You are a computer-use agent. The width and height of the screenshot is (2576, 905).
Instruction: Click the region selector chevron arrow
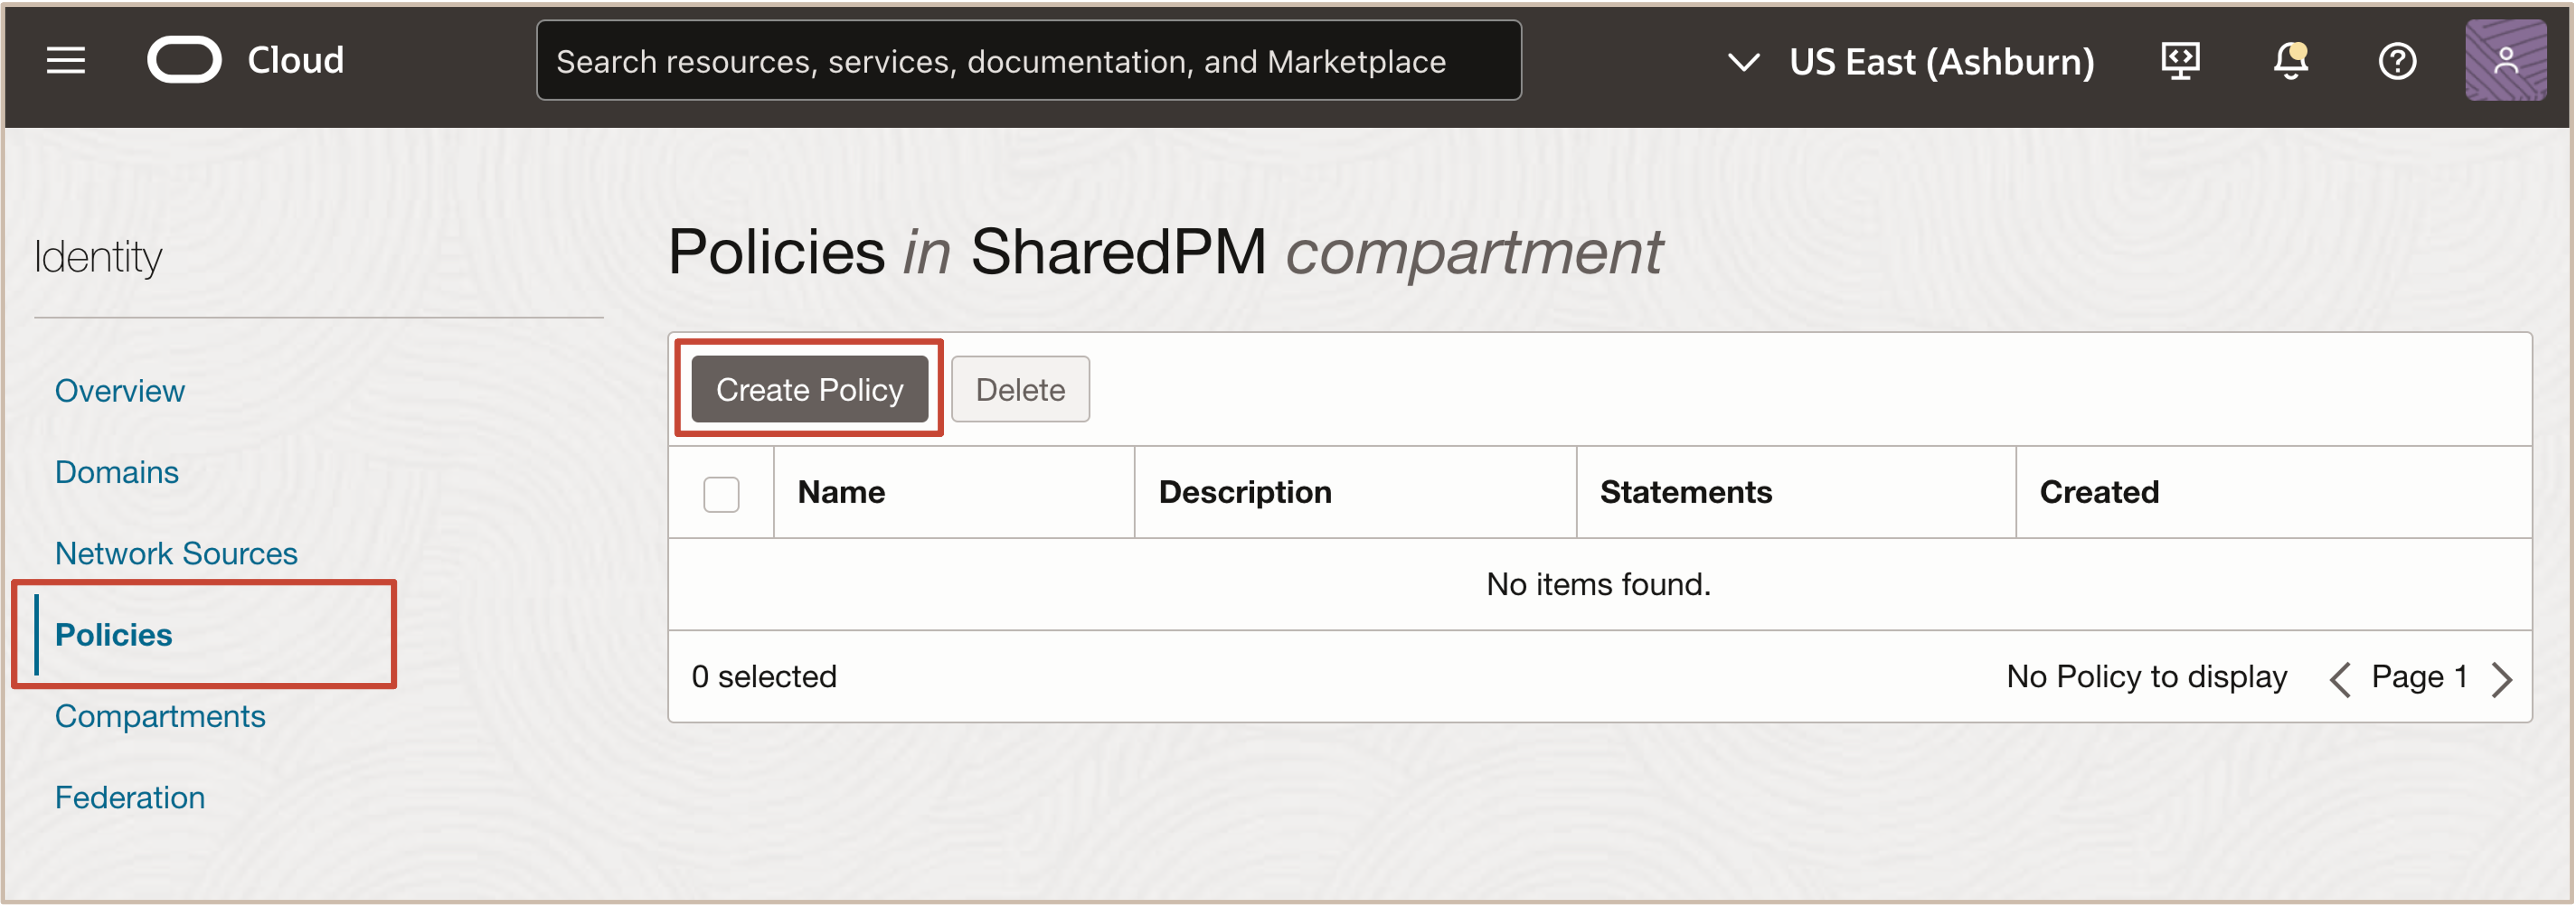click(1743, 62)
